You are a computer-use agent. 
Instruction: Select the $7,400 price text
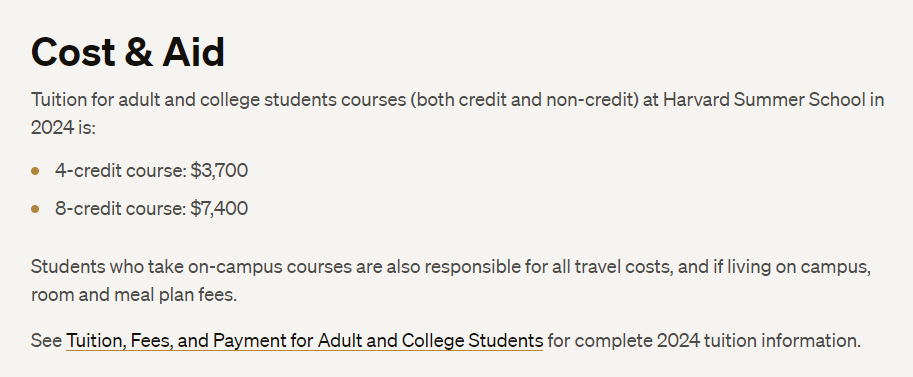[x=219, y=209]
